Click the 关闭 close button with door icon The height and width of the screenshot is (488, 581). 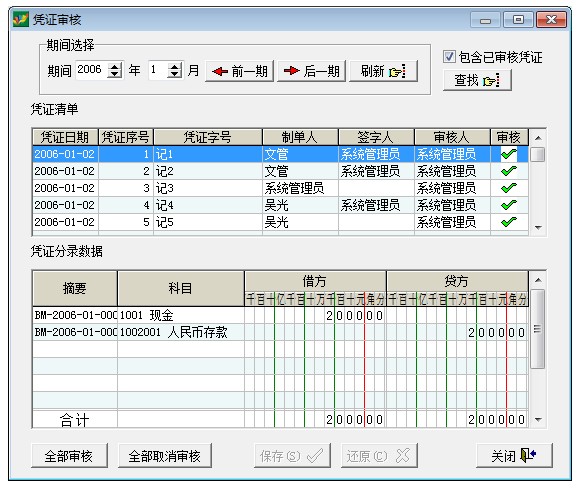click(514, 455)
